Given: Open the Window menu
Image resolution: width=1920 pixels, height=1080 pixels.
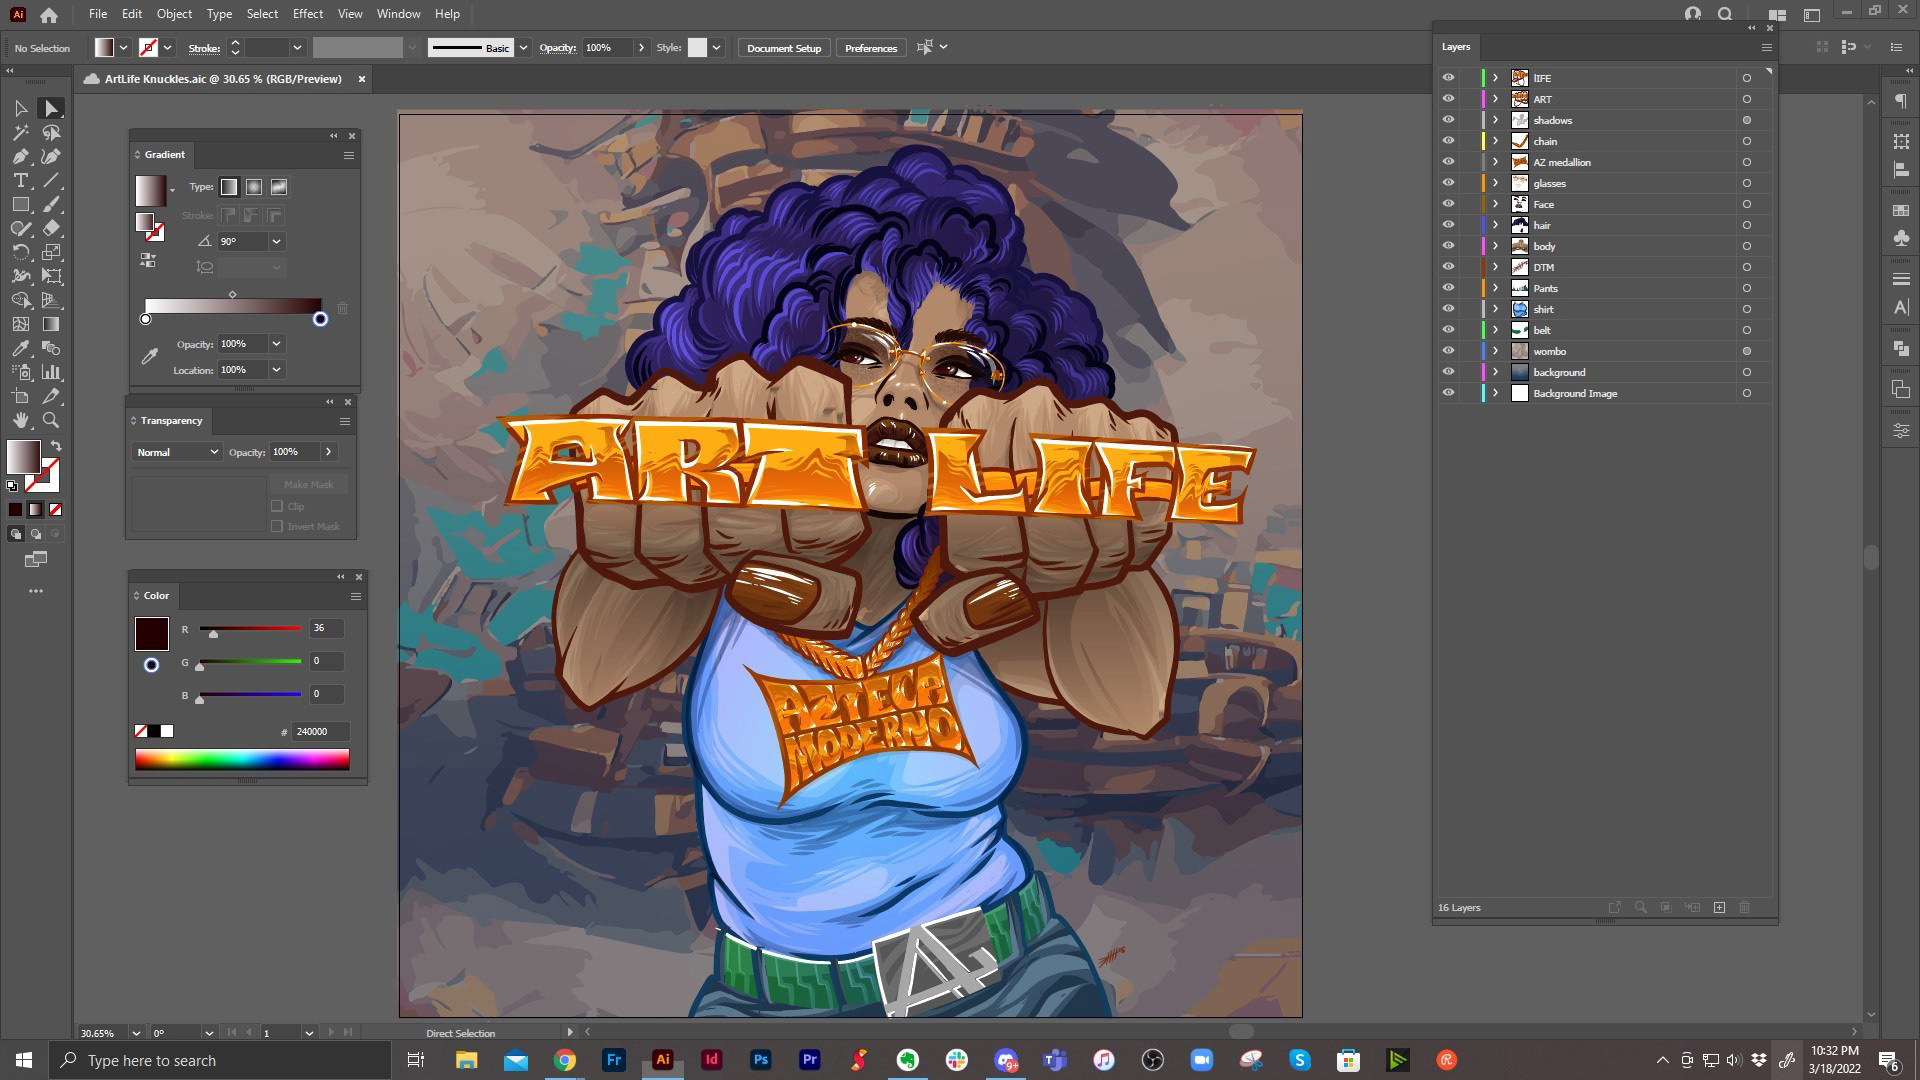Looking at the screenshot, I should 398,14.
